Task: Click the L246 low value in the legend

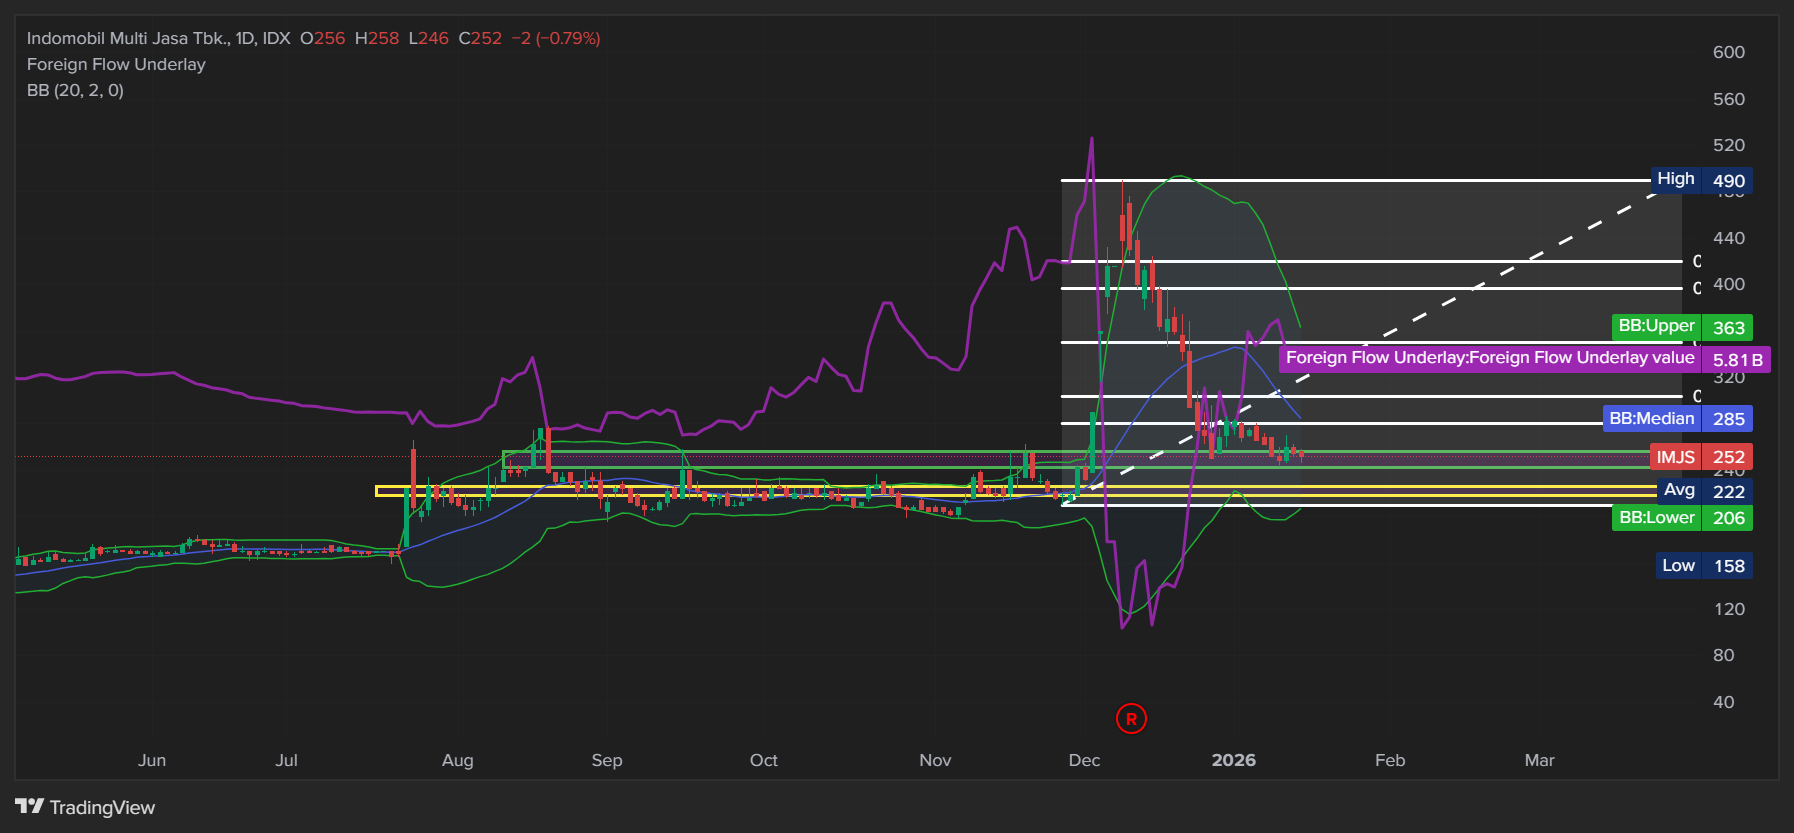Action: [x=428, y=38]
